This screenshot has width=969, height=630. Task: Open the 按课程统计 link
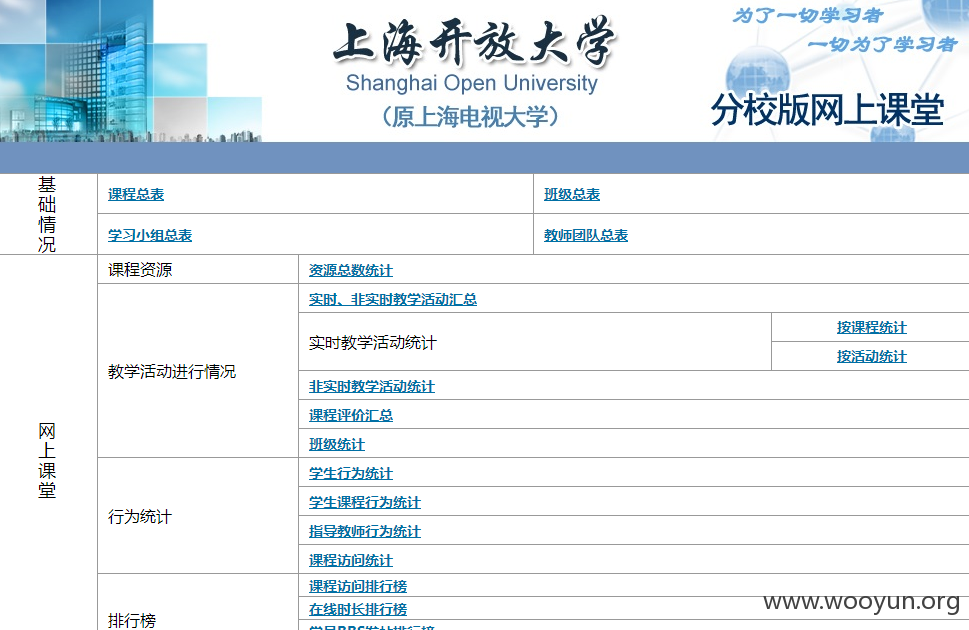(x=871, y=328)
